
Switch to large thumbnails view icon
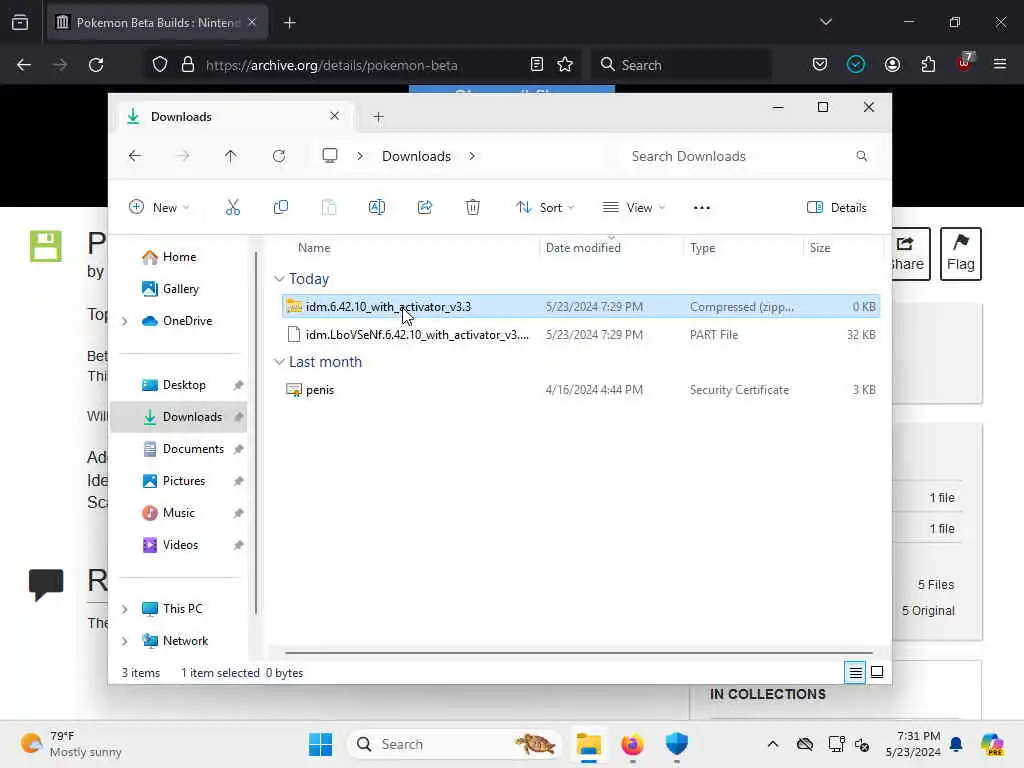[877, 672]
